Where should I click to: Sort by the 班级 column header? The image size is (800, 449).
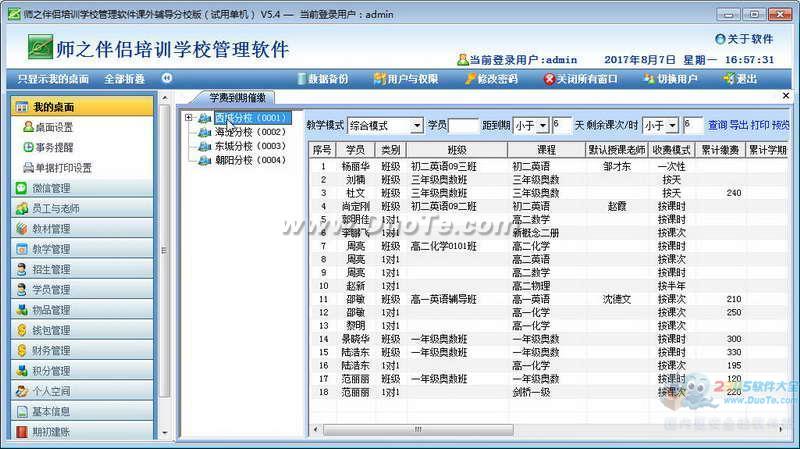tap(457, 150)
